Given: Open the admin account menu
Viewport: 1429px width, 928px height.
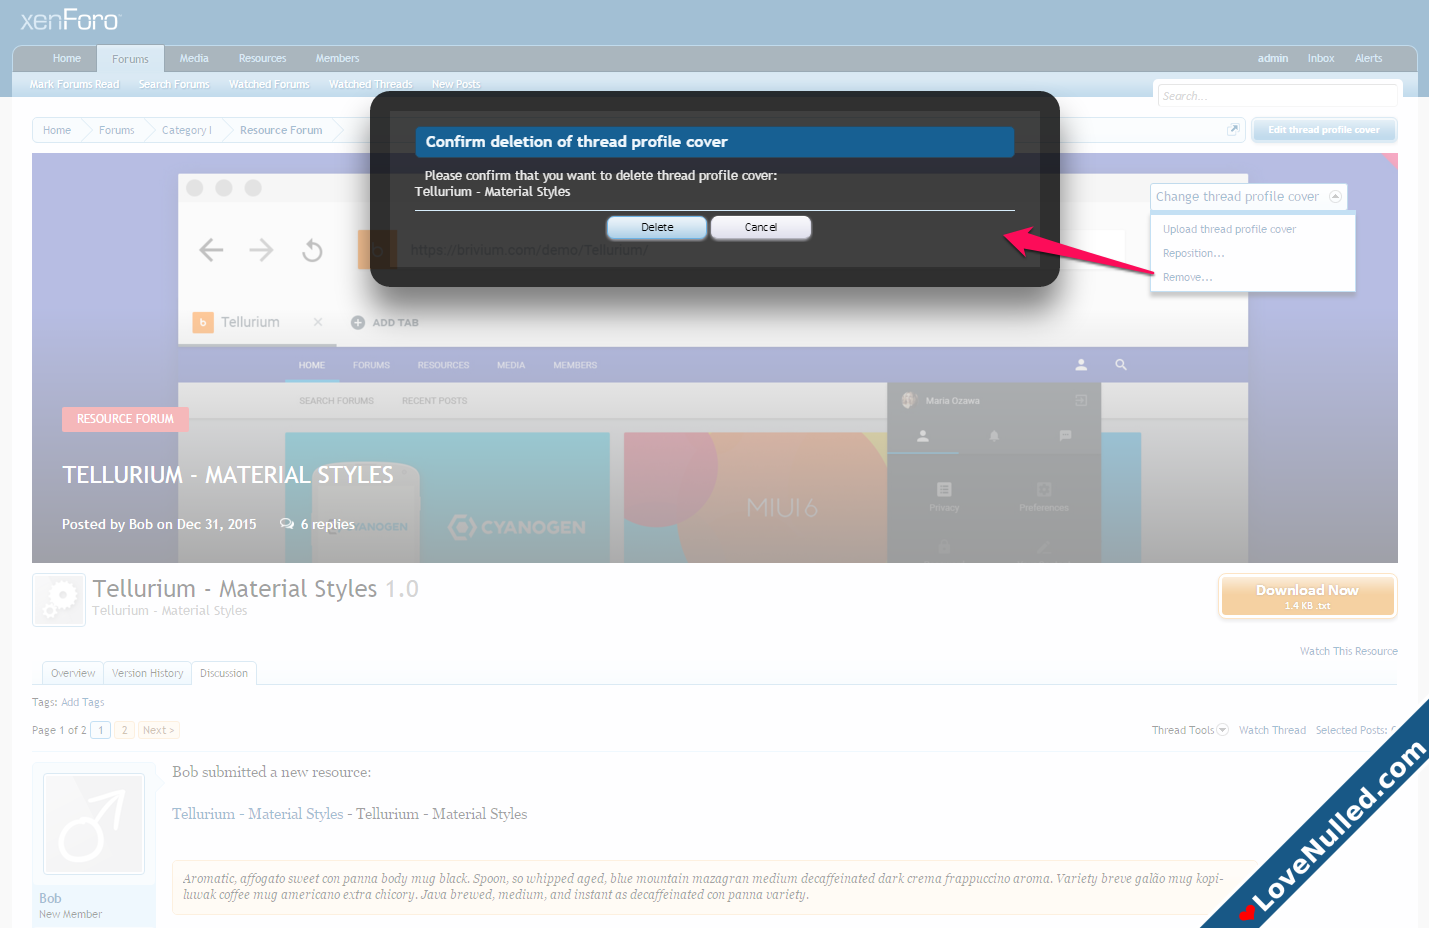Looking at the screenshot, I should [x=1273, y=59].
